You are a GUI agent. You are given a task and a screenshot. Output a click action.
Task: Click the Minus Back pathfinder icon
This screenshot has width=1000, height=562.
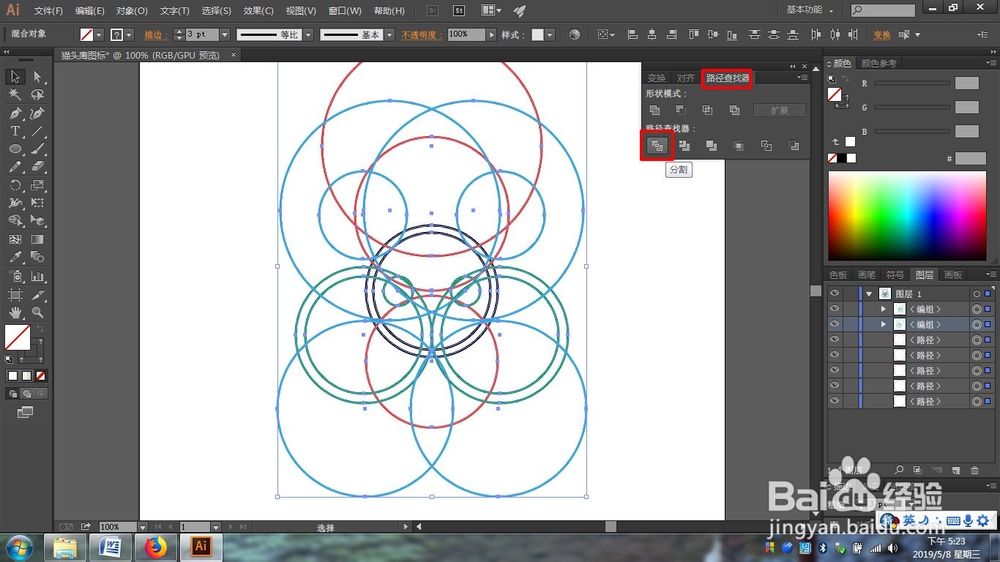pos(794,146)
